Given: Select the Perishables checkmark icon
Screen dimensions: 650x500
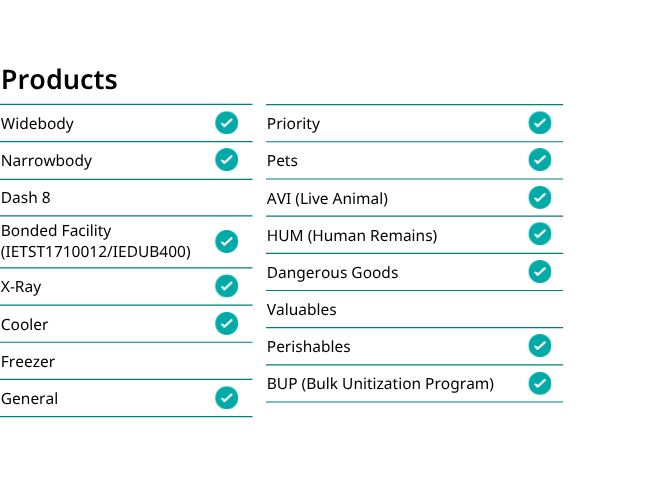Looking at the screenshot, I should (x=540, y=346).
